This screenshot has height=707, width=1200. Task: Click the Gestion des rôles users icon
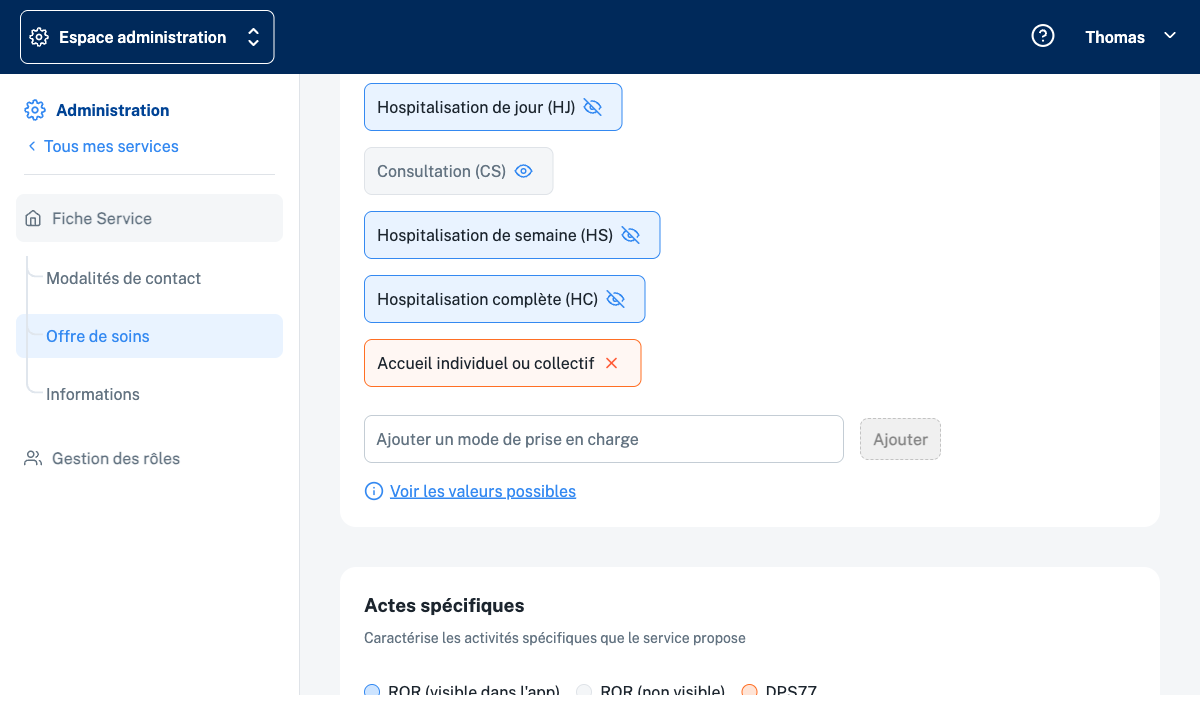[x=33, y=458]
